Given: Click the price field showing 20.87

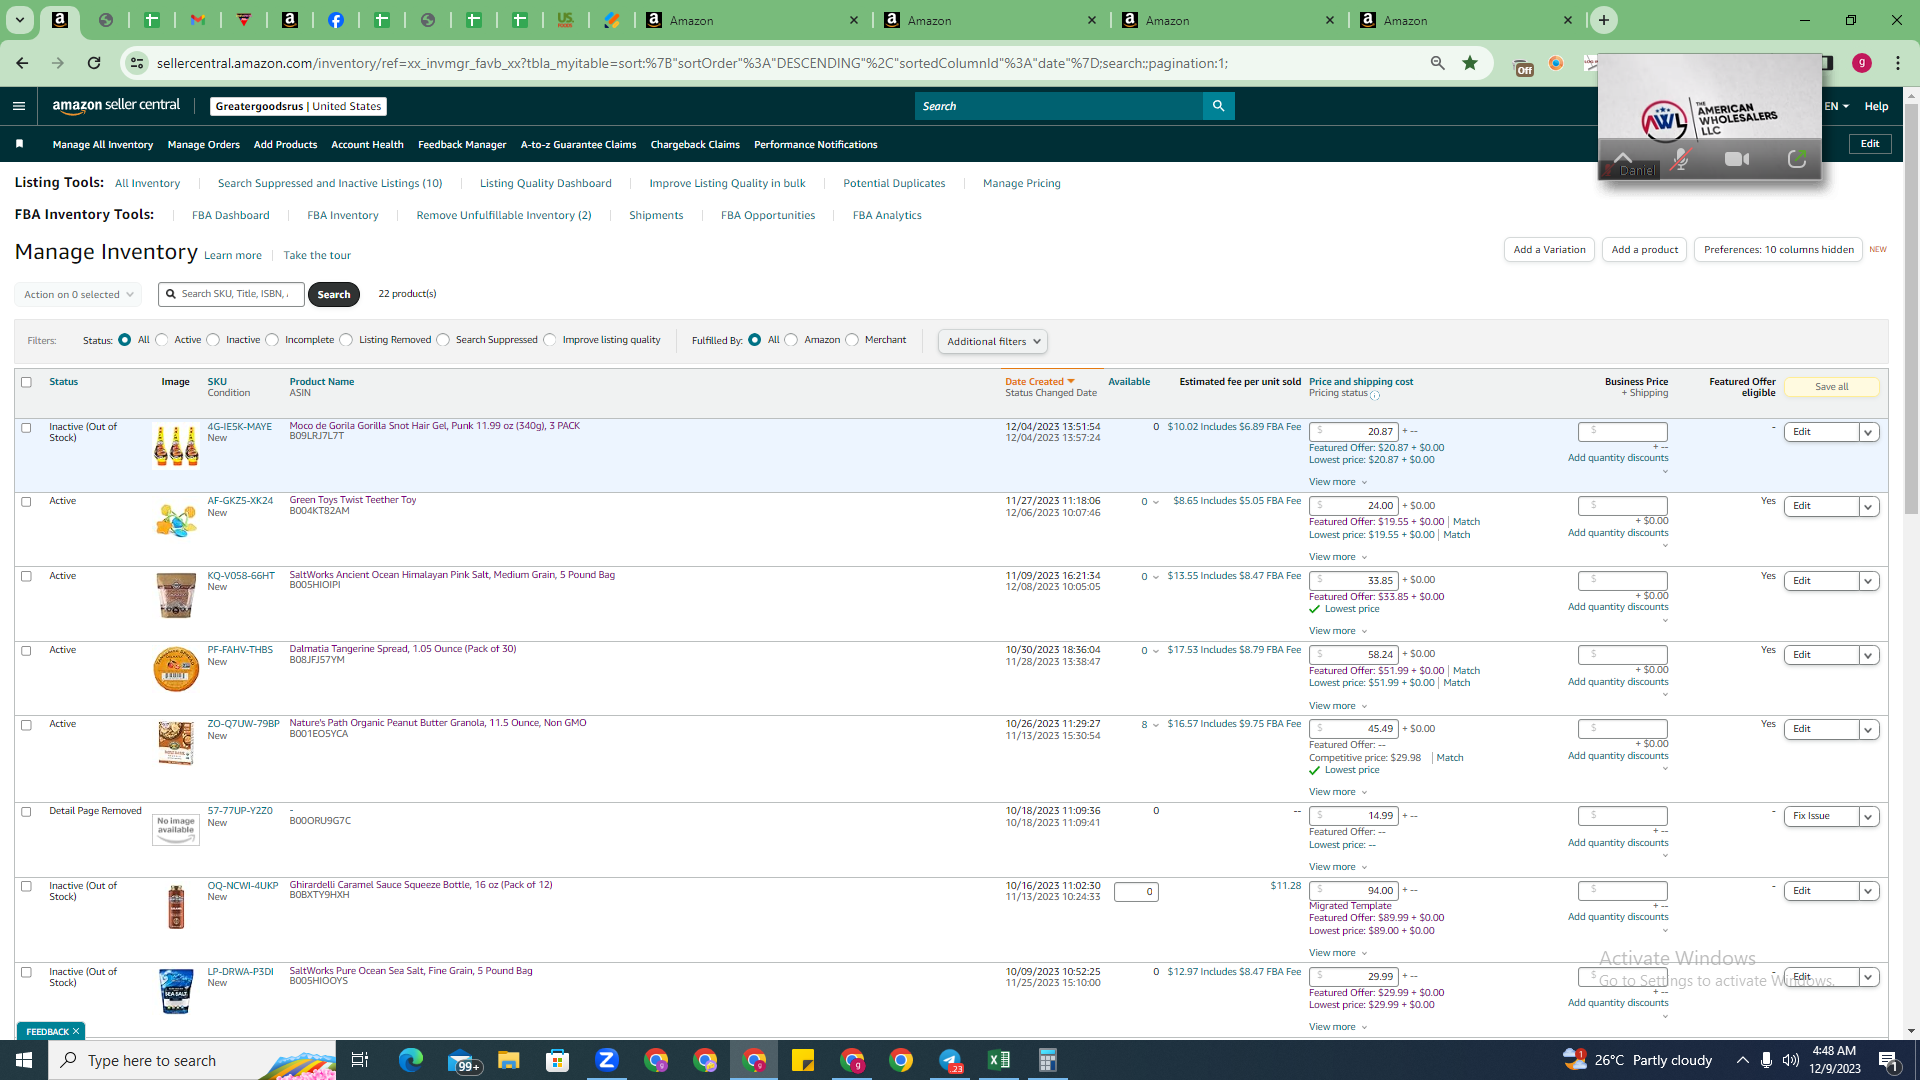Looking at the screenshot, I should (1353, 432).
